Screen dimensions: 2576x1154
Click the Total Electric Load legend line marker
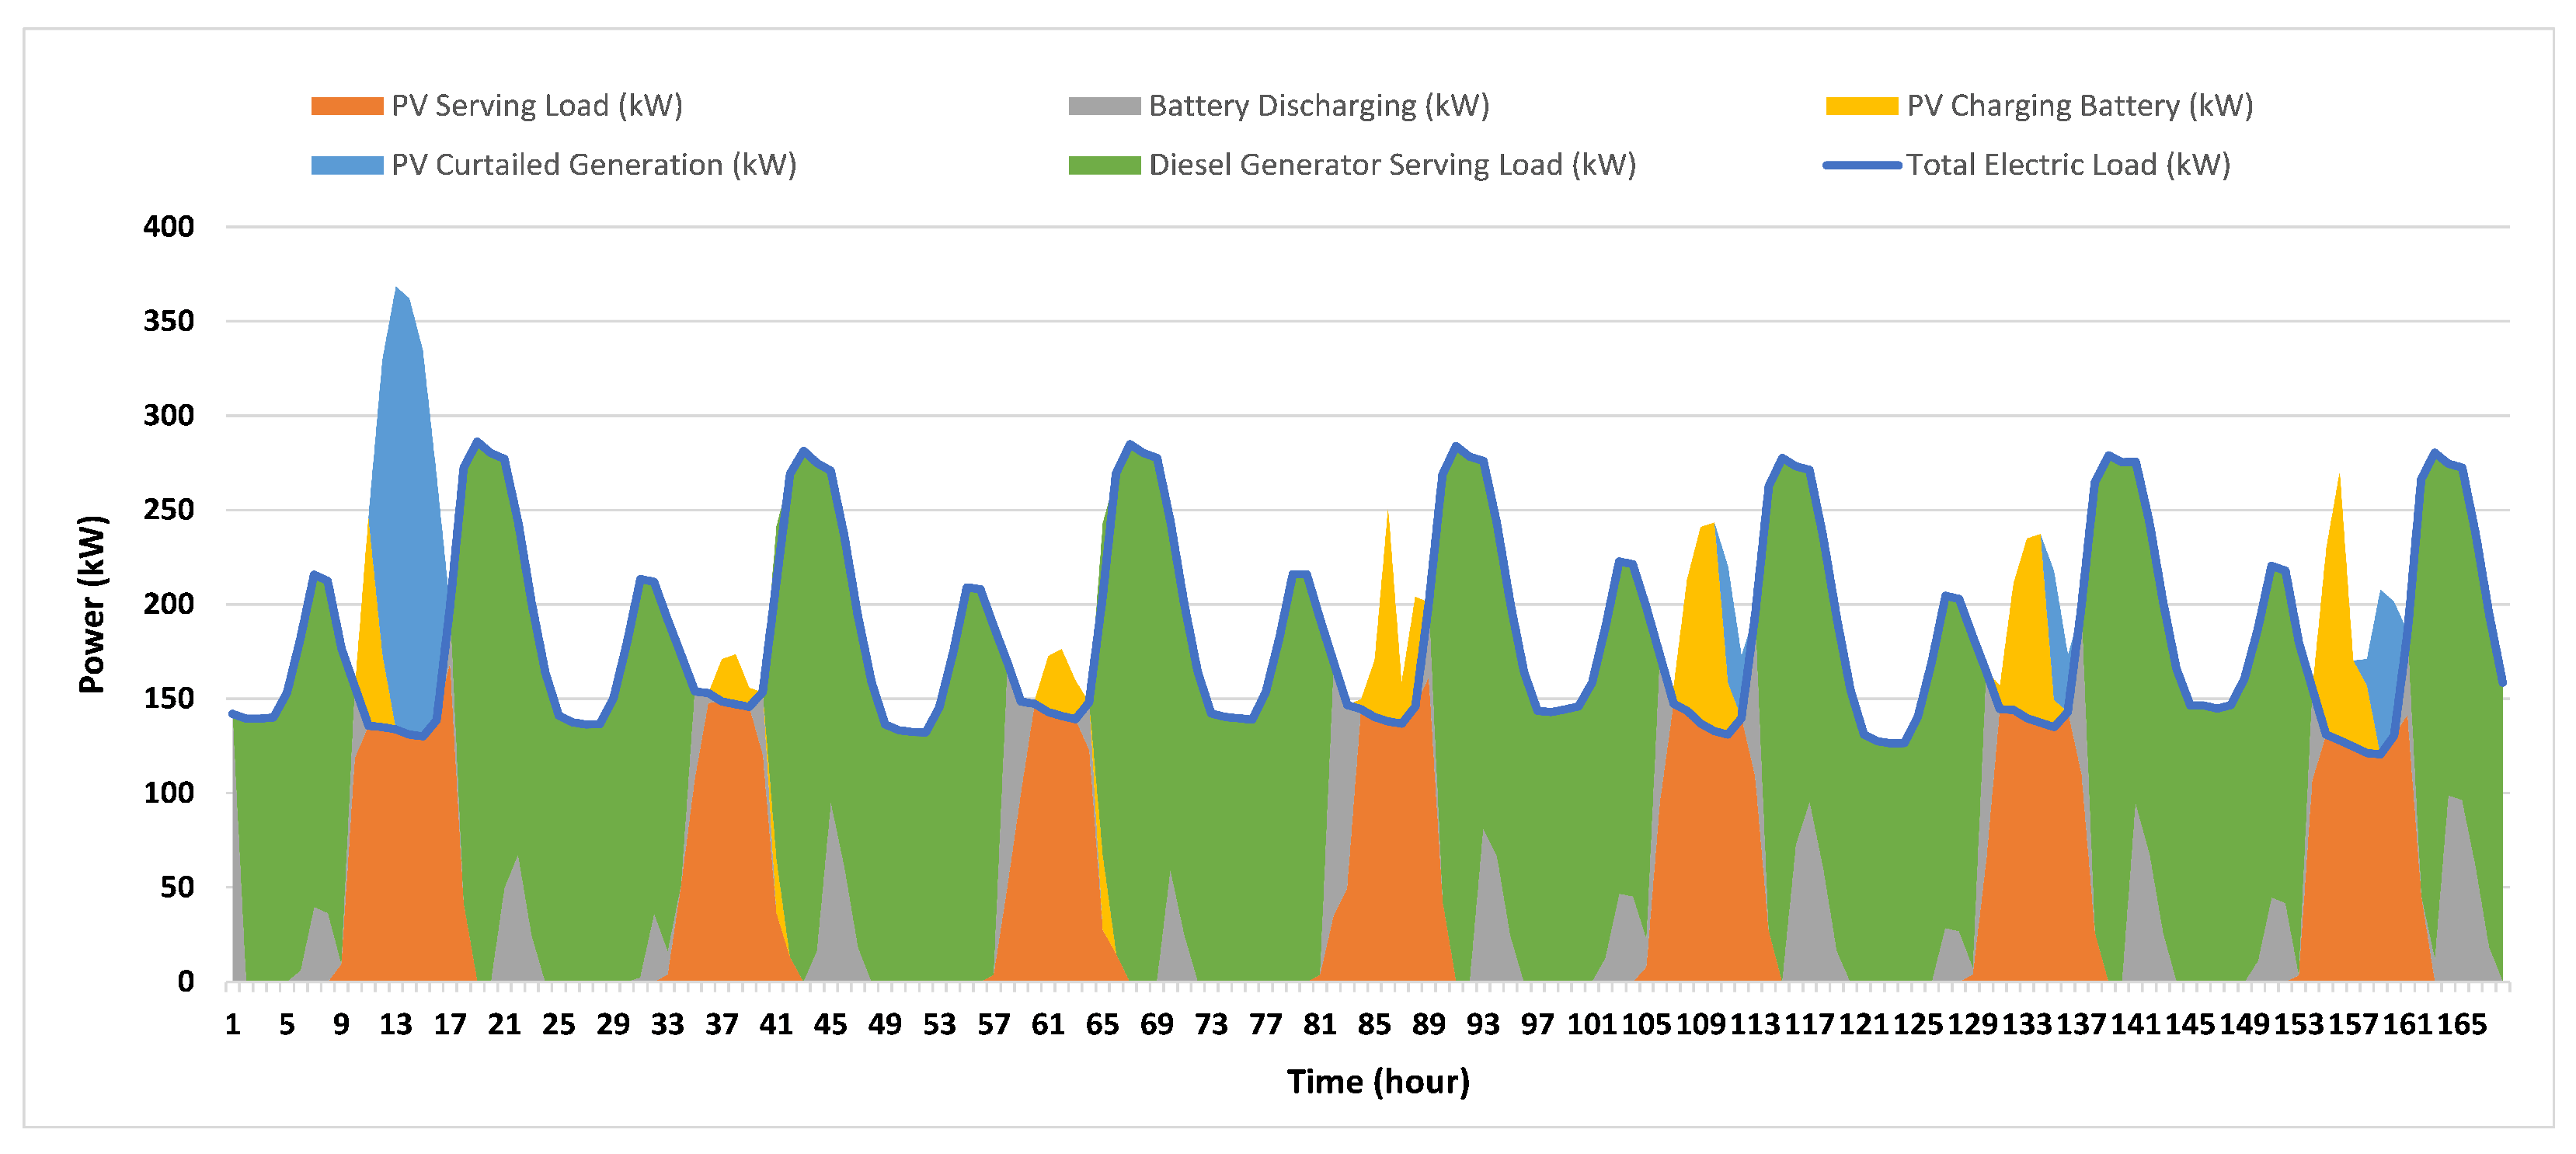coord(1861,165)
